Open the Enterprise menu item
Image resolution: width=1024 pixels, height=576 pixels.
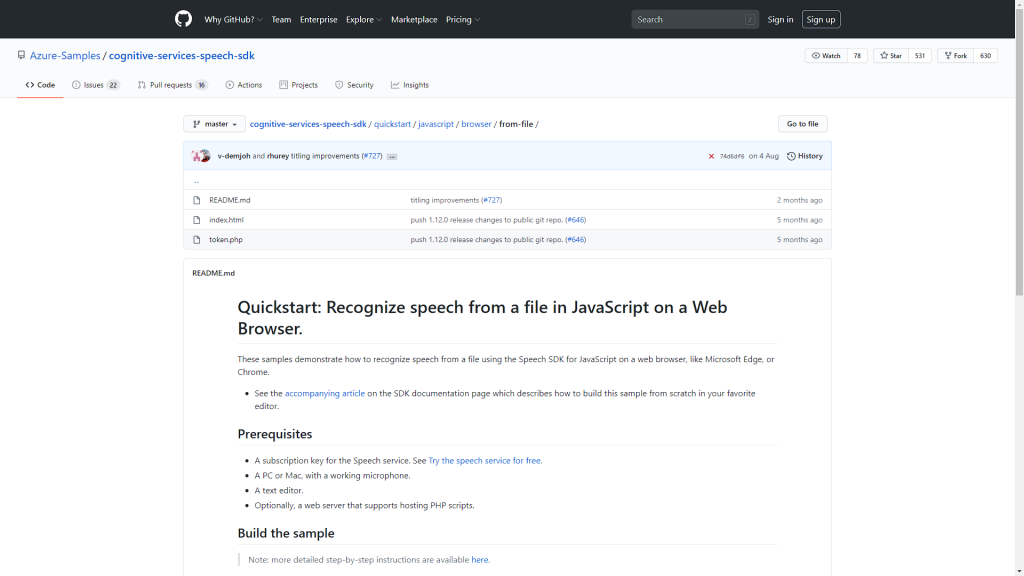point(319,20)
